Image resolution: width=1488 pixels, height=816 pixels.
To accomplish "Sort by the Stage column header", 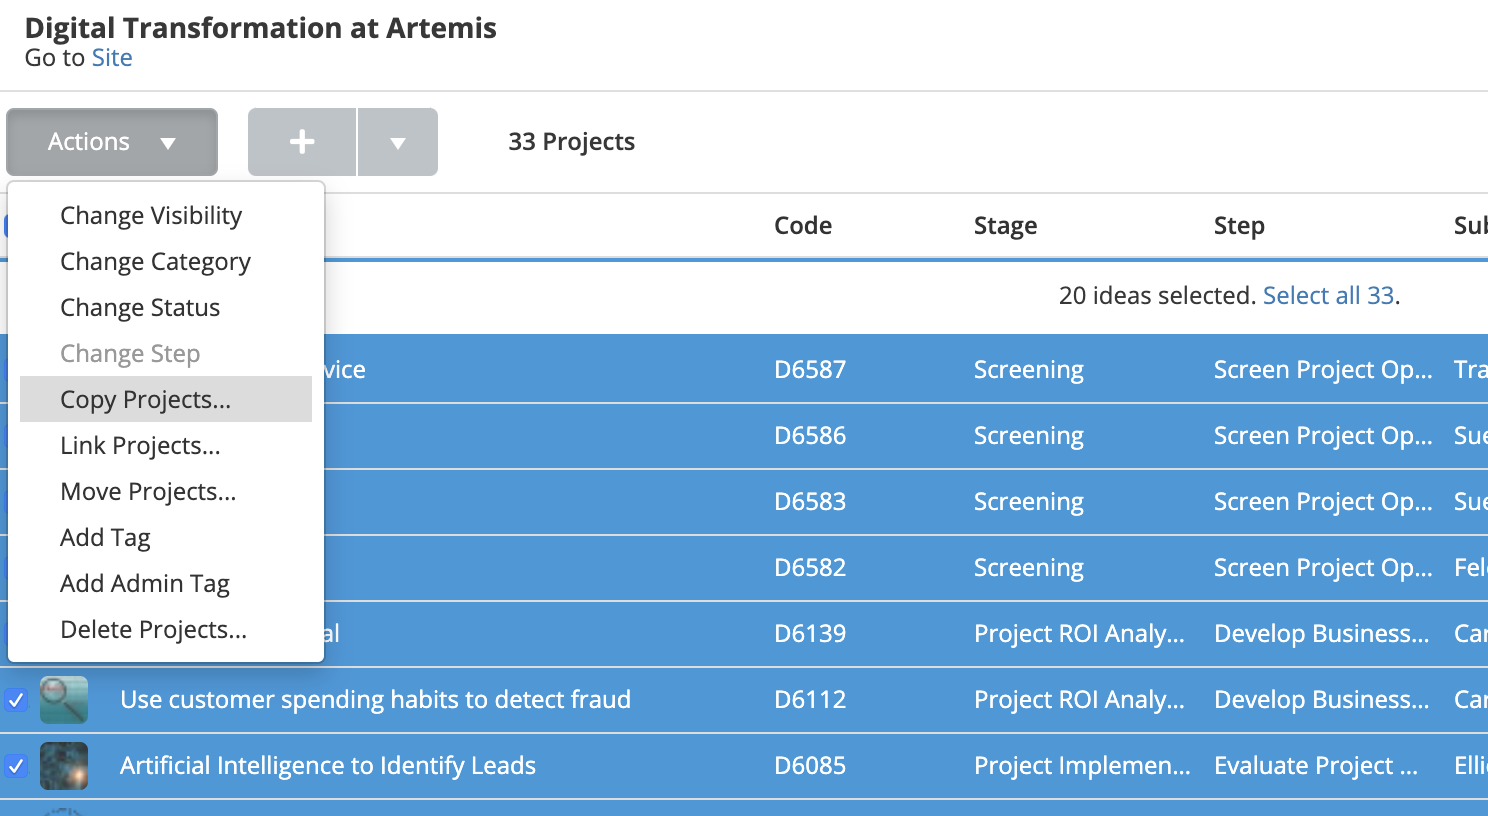I will pyautogui.click(x=1005, y=226).
